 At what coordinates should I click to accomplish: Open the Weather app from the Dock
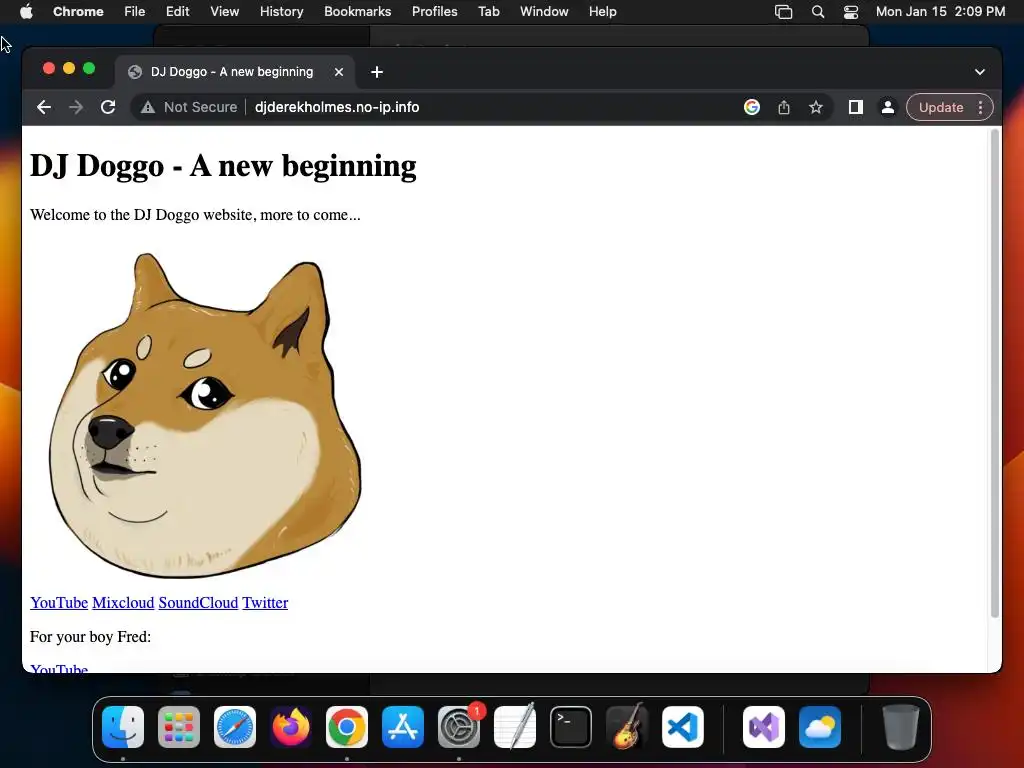tap(820, 727)
